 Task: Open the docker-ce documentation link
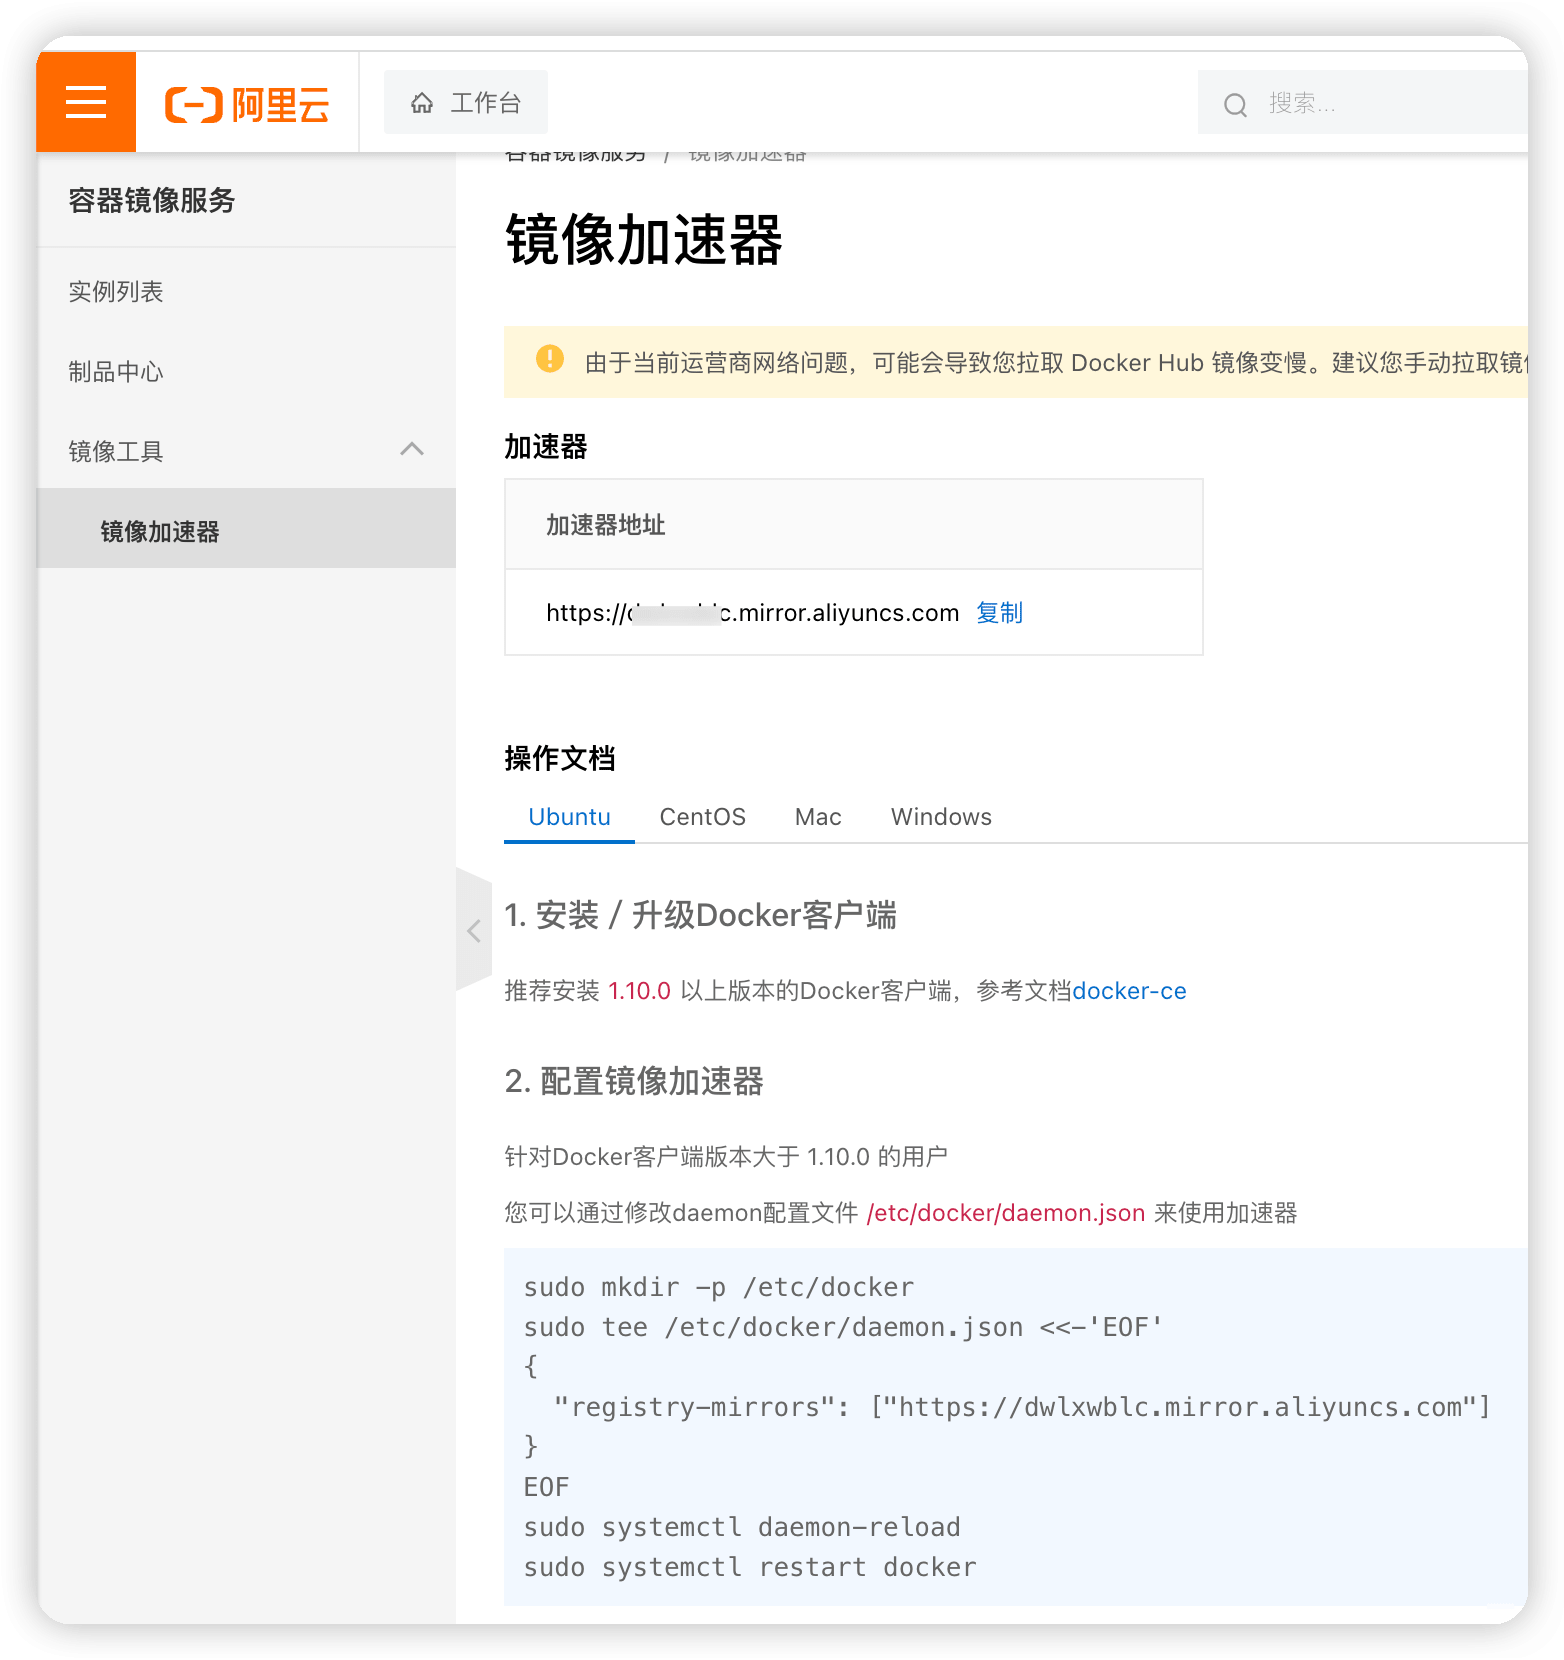1129,991
